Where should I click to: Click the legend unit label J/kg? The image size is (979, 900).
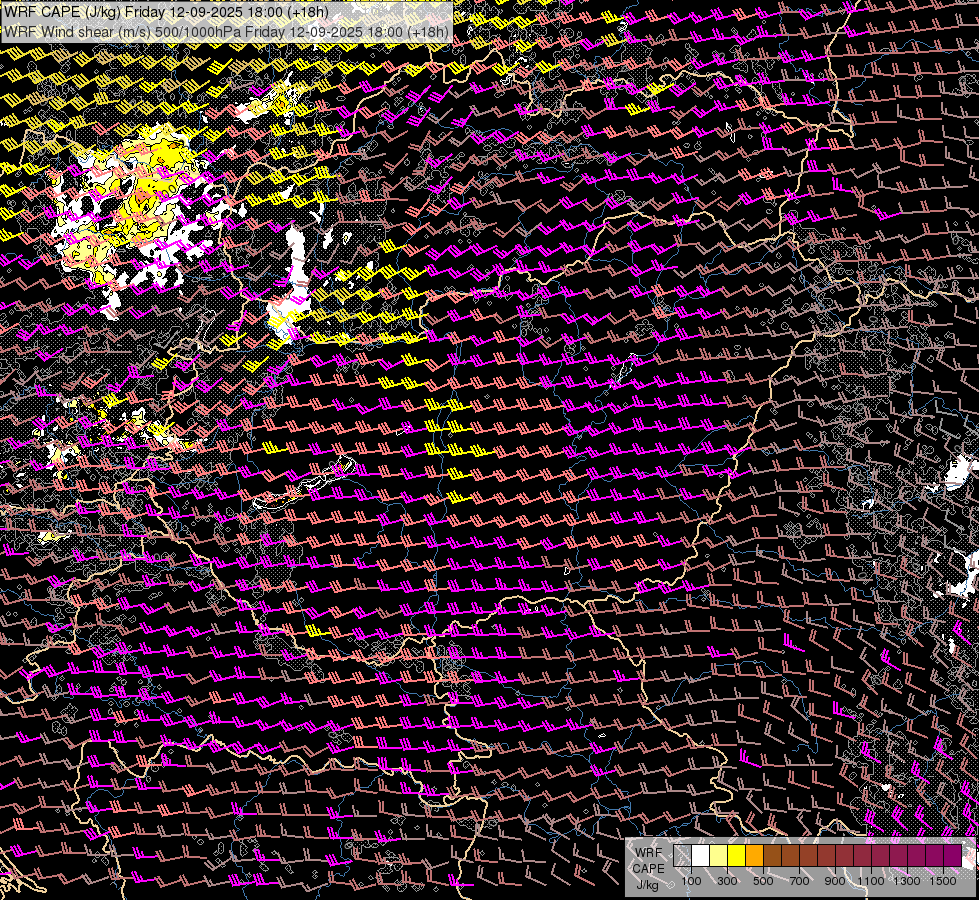pos(647,885)
